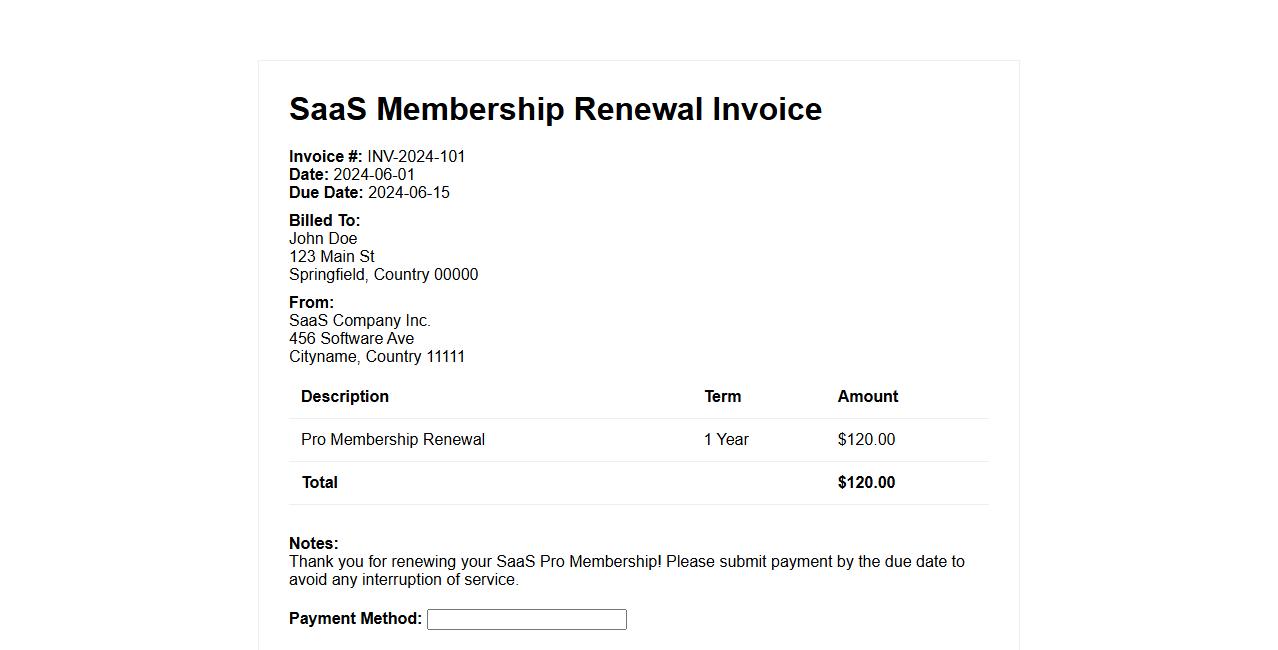Click the Description column header
The image size is (1278, 650).
click(x=344, y=396)
